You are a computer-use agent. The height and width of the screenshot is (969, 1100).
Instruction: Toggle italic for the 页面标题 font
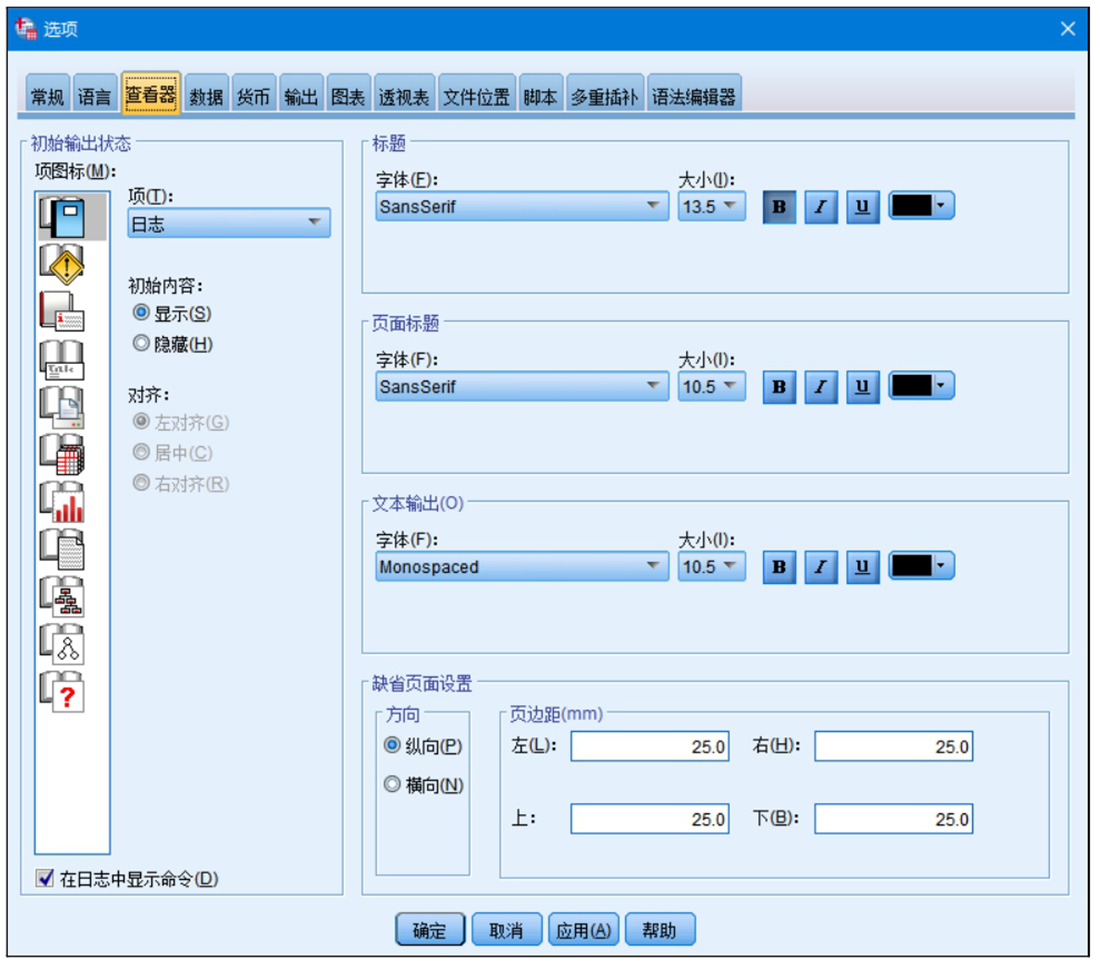(x=820, y=387)
